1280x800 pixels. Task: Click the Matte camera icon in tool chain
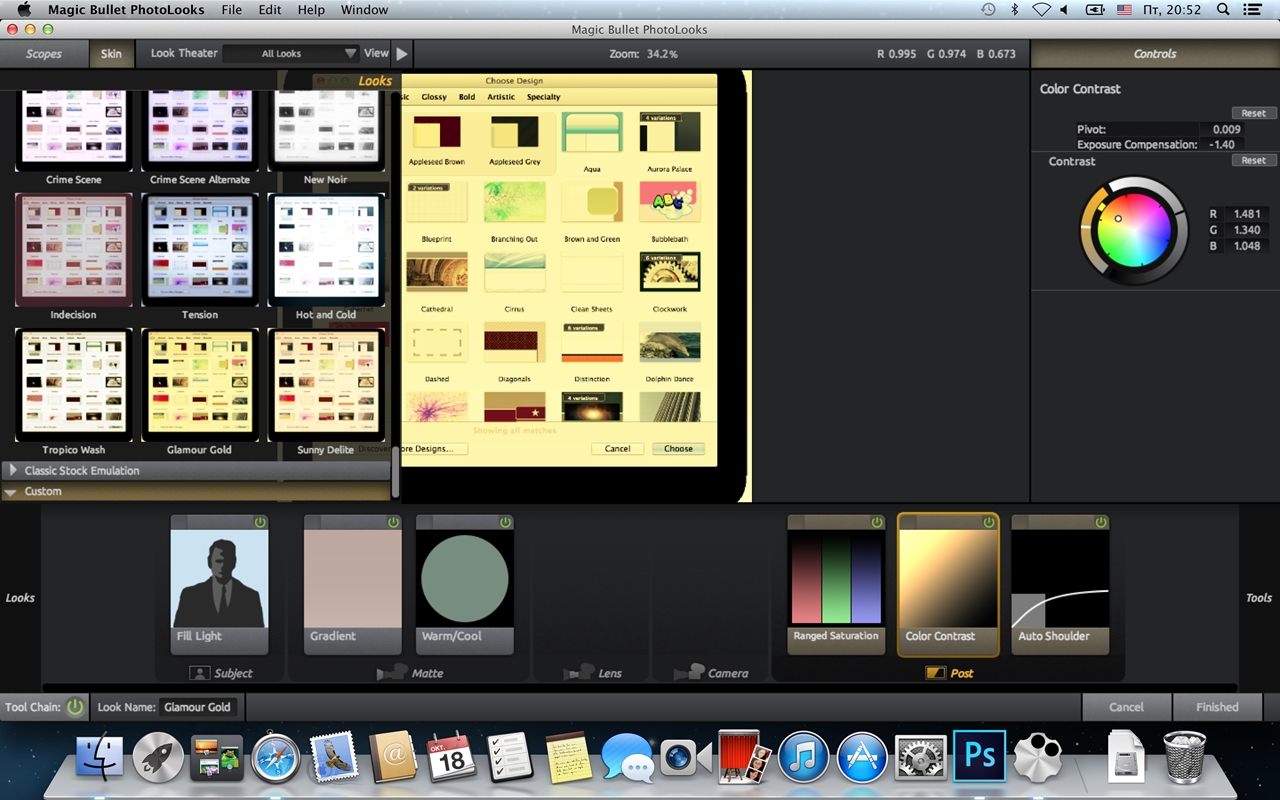click(392, 673)
